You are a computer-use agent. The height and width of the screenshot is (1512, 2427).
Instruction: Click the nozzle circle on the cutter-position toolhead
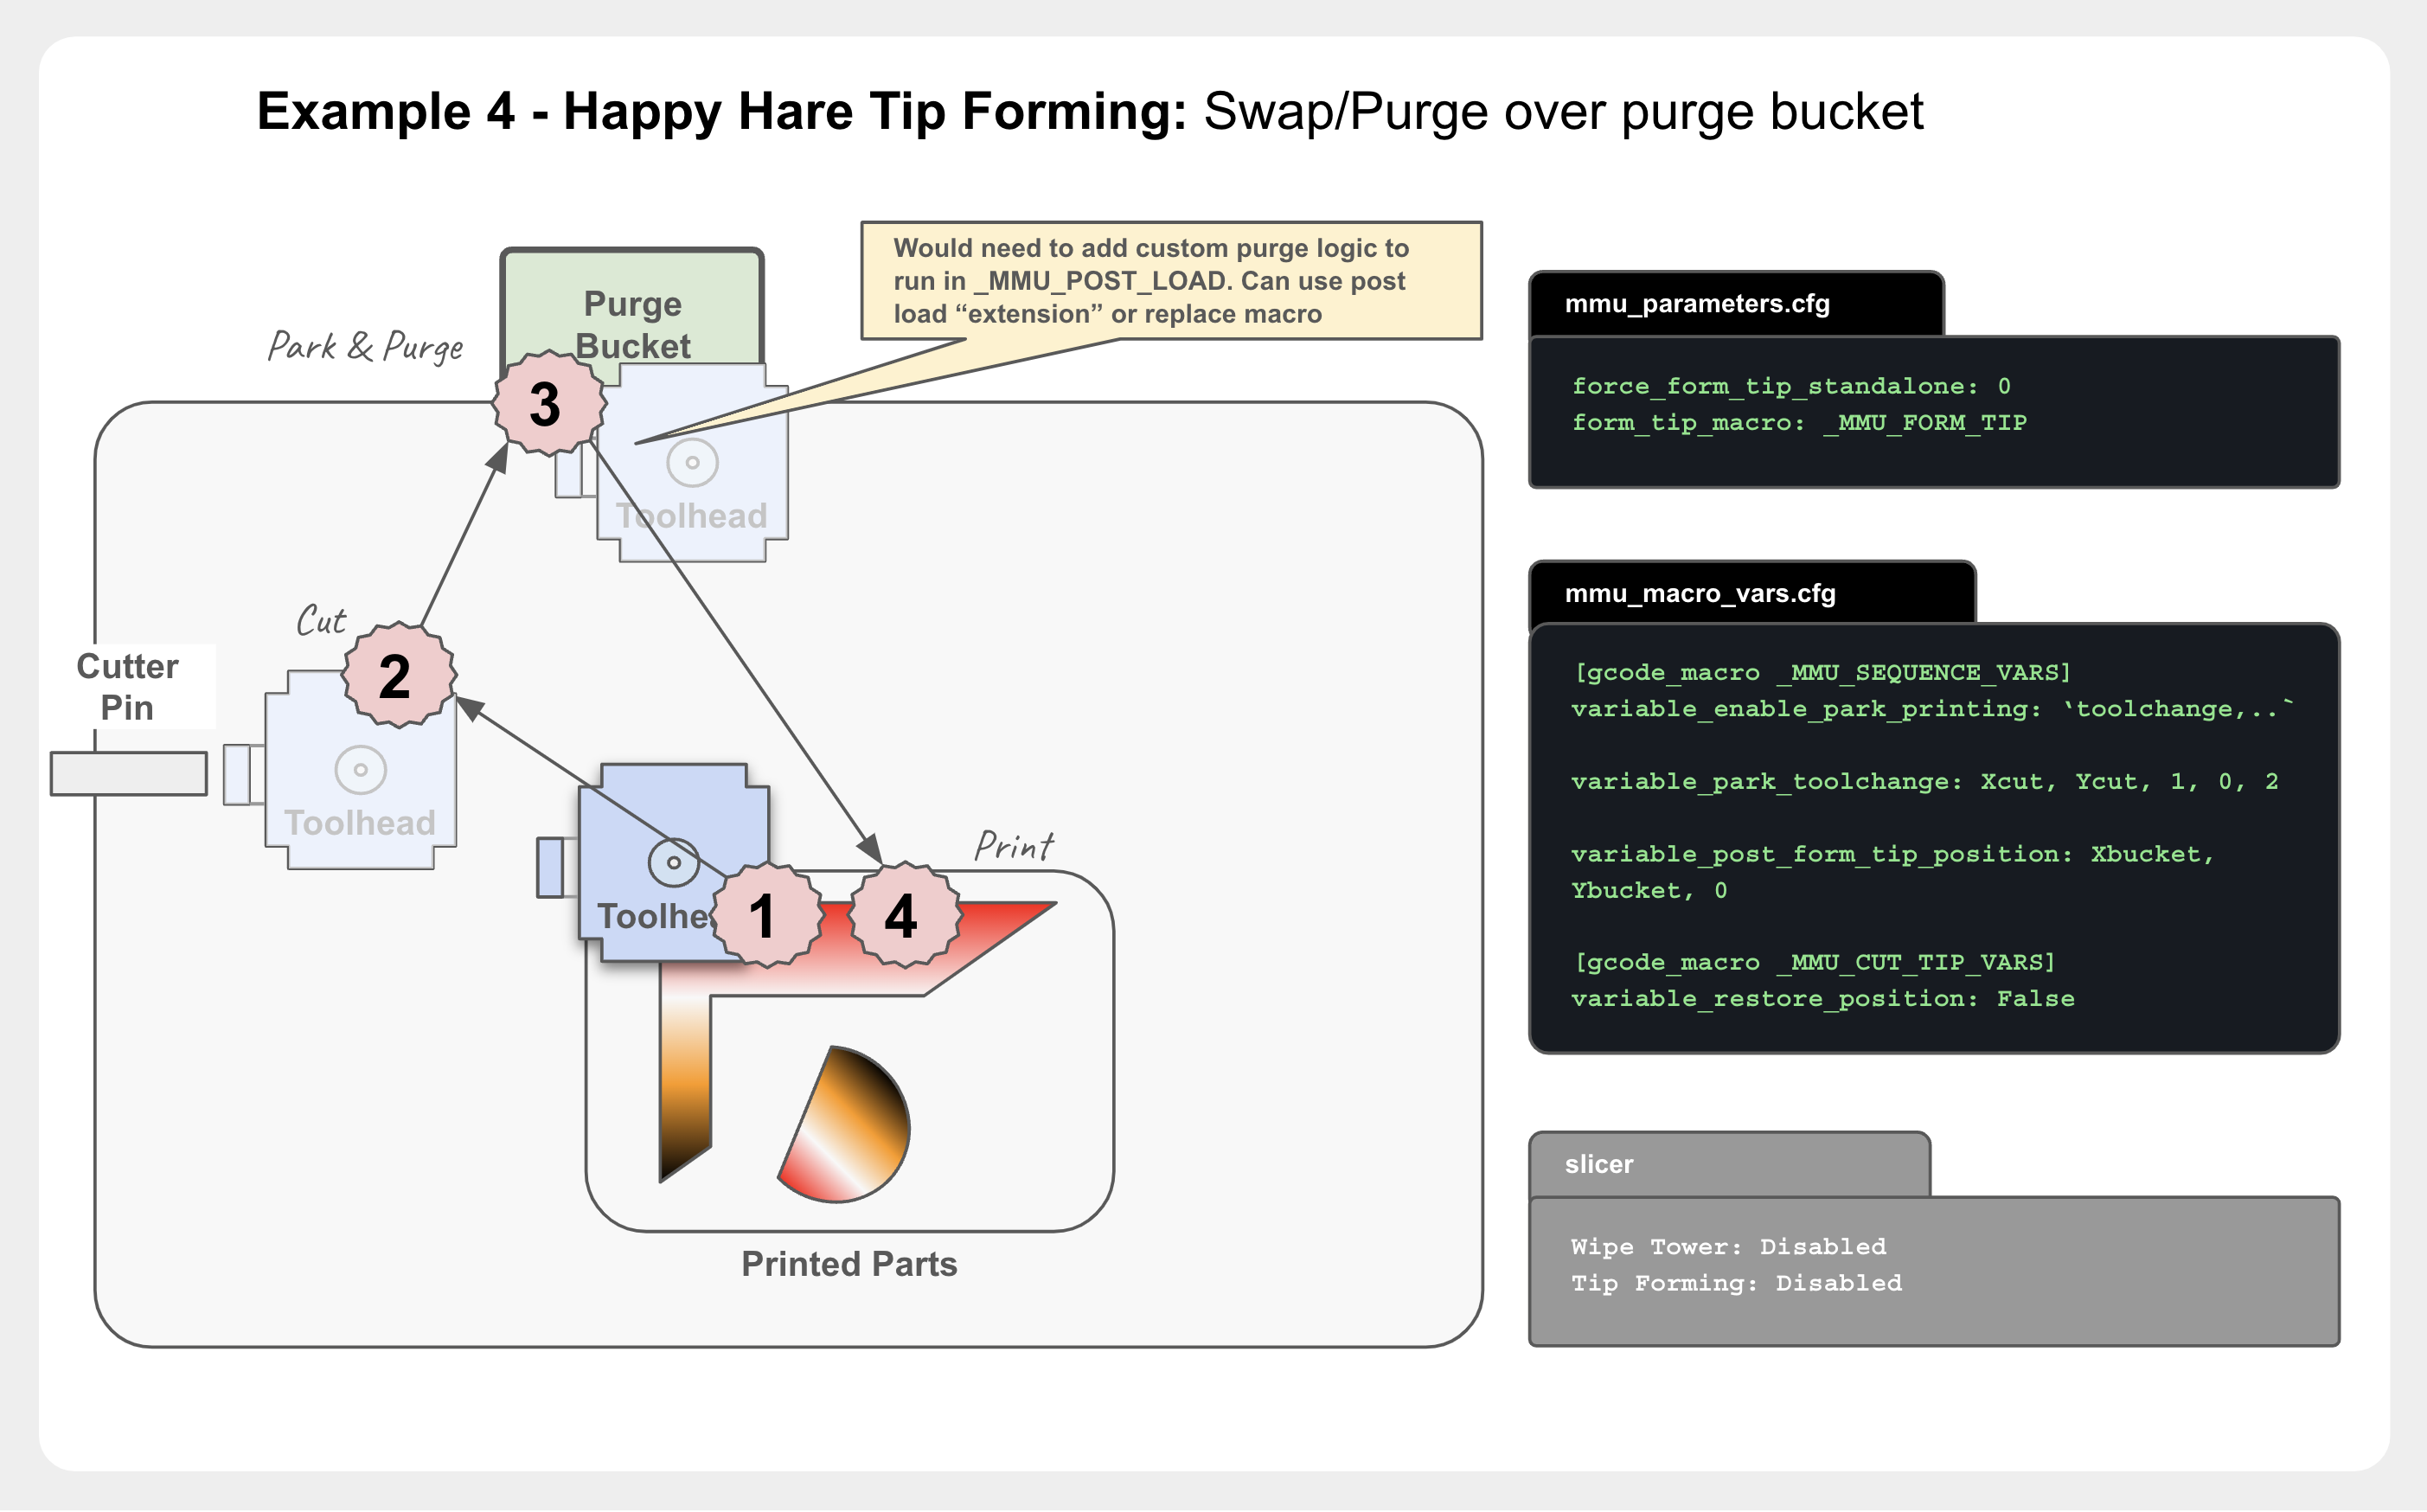click(360, 770)
